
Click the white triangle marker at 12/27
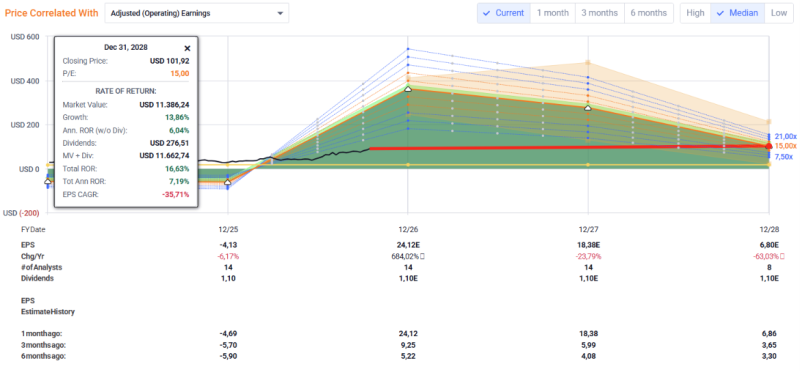(x=588, y=108)
